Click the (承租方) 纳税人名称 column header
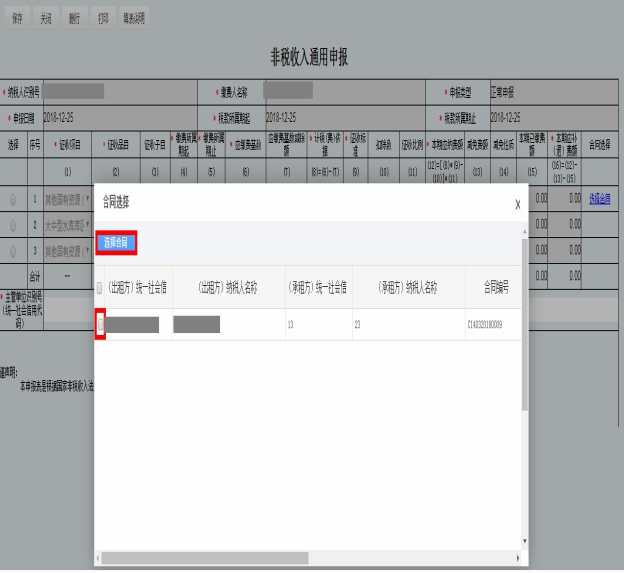The image size is (624, 573). 408,287
